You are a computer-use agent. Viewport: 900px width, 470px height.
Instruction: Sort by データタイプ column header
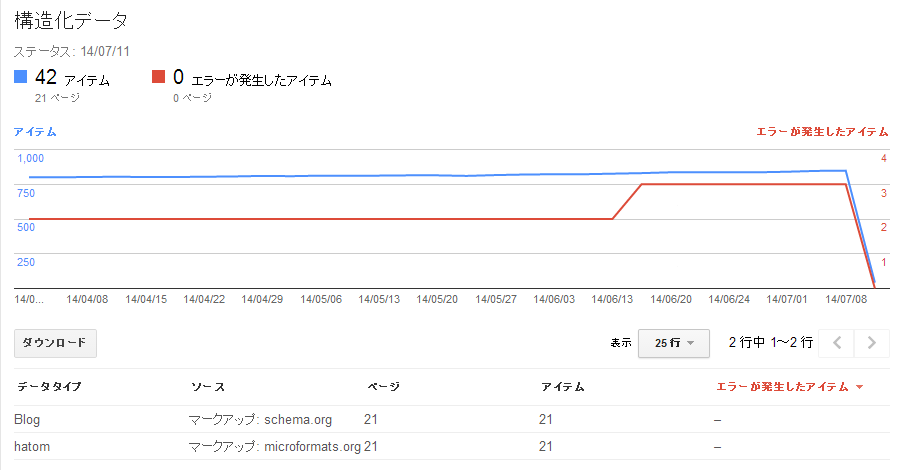(49, 387)
